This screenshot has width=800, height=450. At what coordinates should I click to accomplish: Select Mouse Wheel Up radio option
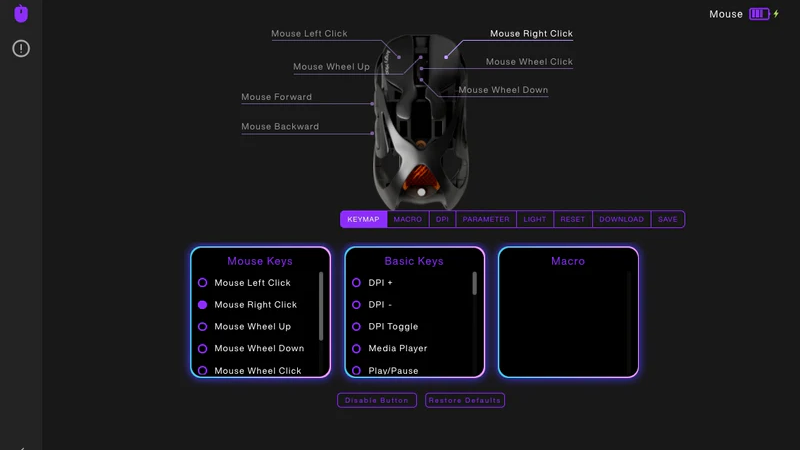coord(203,327)
